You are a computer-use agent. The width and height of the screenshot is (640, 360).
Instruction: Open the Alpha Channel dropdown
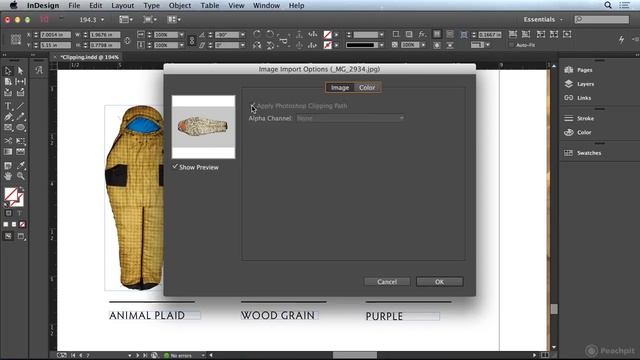click(351, 118)
